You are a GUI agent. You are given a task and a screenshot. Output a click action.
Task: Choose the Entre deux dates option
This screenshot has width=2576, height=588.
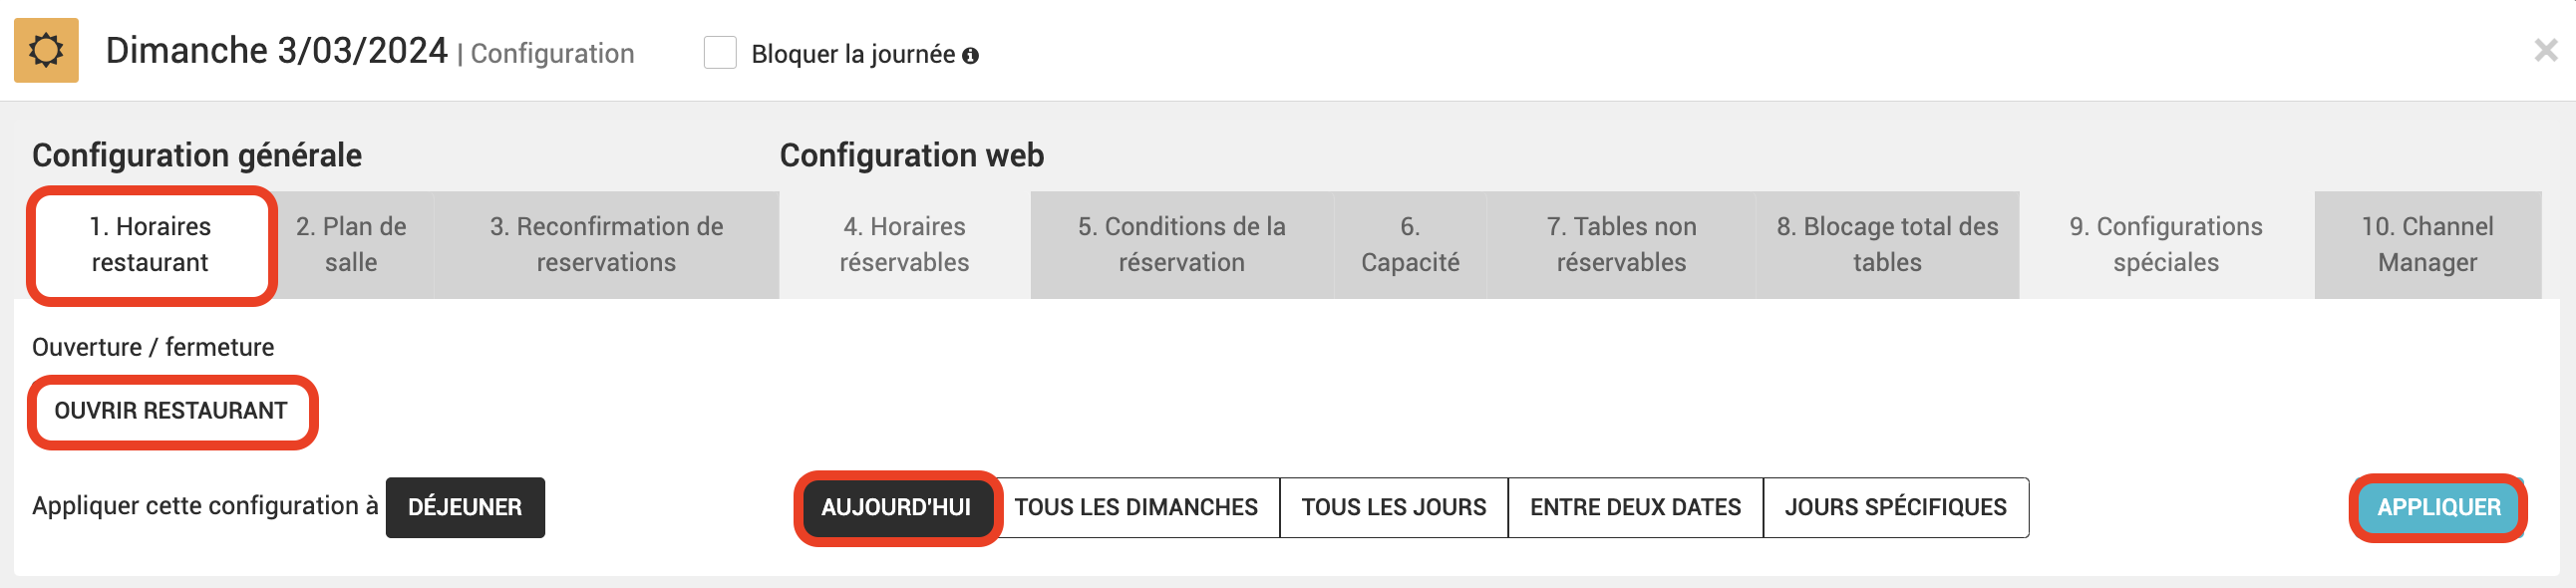pyautogui.click(x=1635, y=508)
